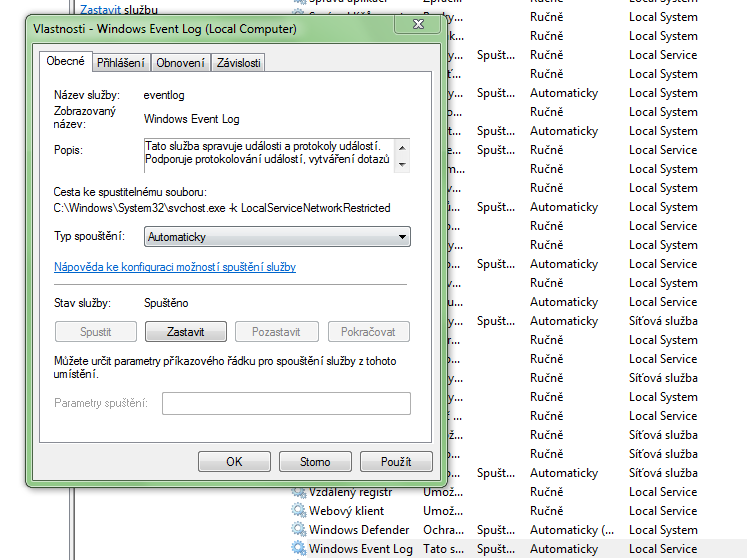Click the Spustit button

tap(96, 332)
